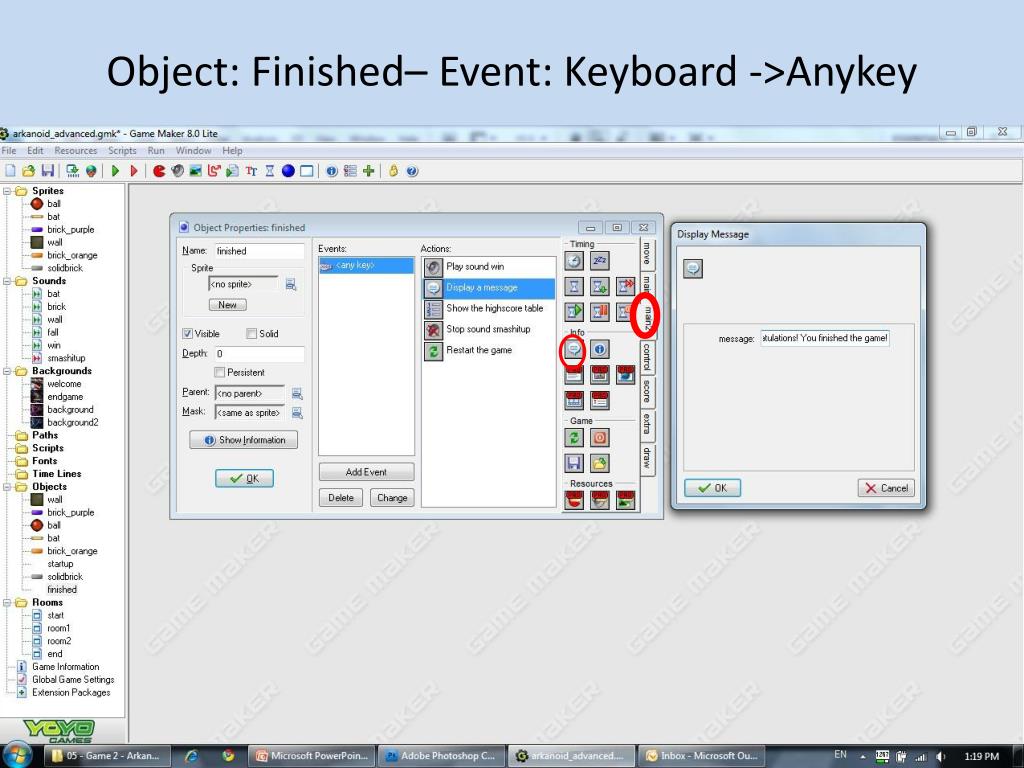Image resolution: width=1024 pixels, height=768 pixels.
Task: Select Display Message speech bubble action
Action: [574, 349]
